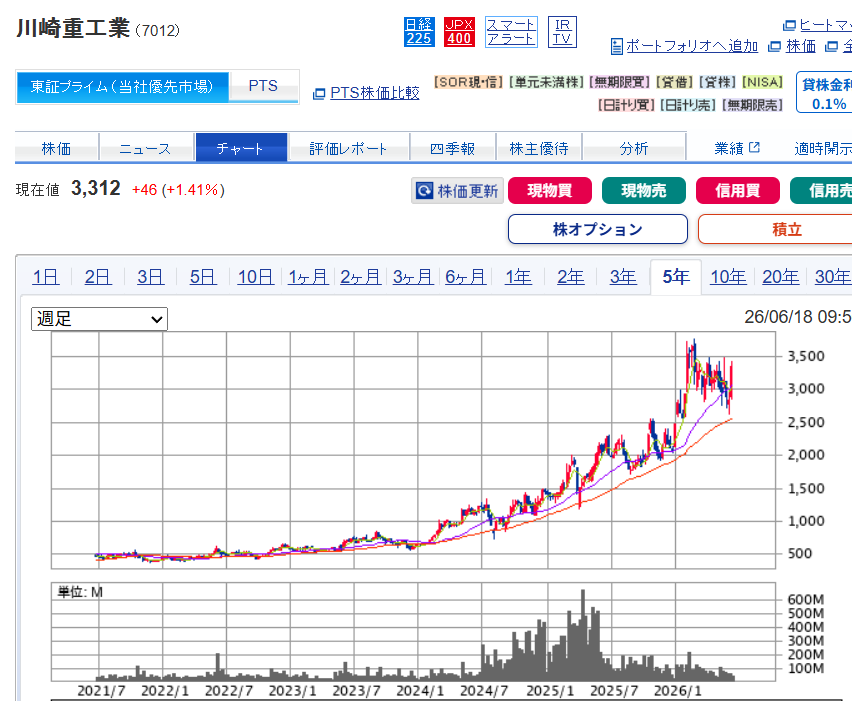Select the 6ヶ月 chart period
This screenshot has height=701, width=852.
pyautogui.click(x=466, y=277)
